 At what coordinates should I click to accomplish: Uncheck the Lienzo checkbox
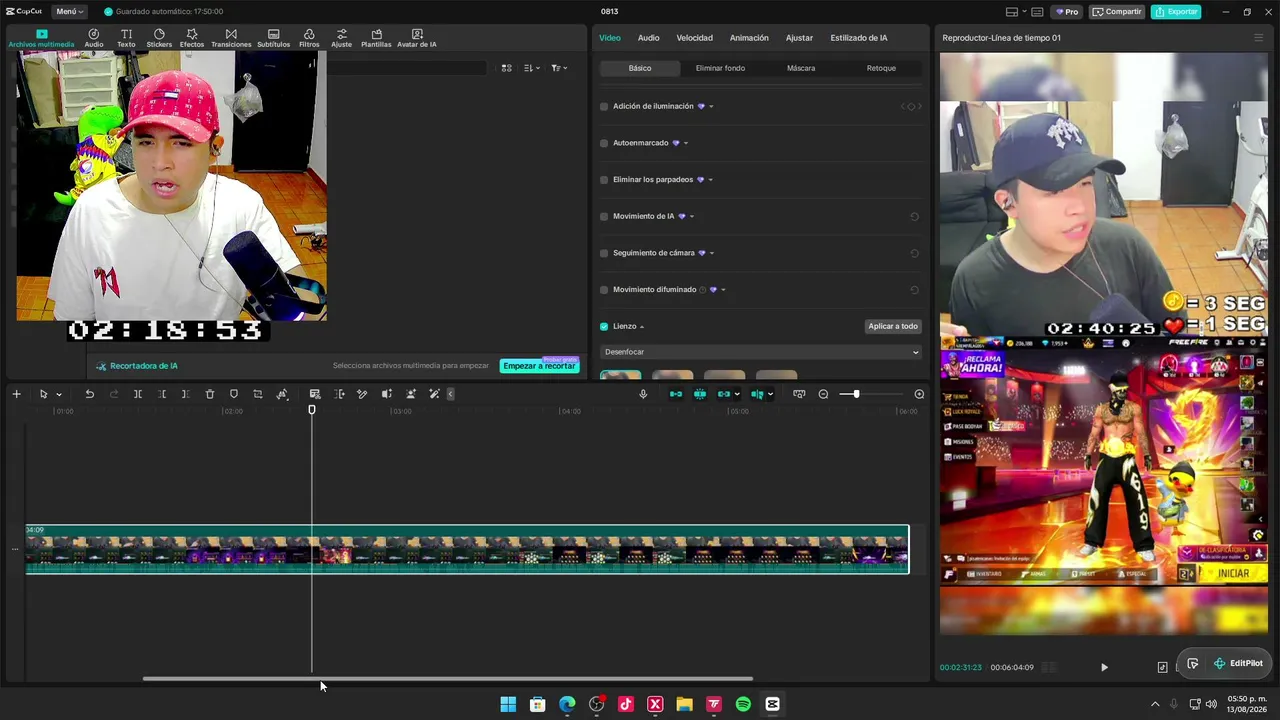604,326
